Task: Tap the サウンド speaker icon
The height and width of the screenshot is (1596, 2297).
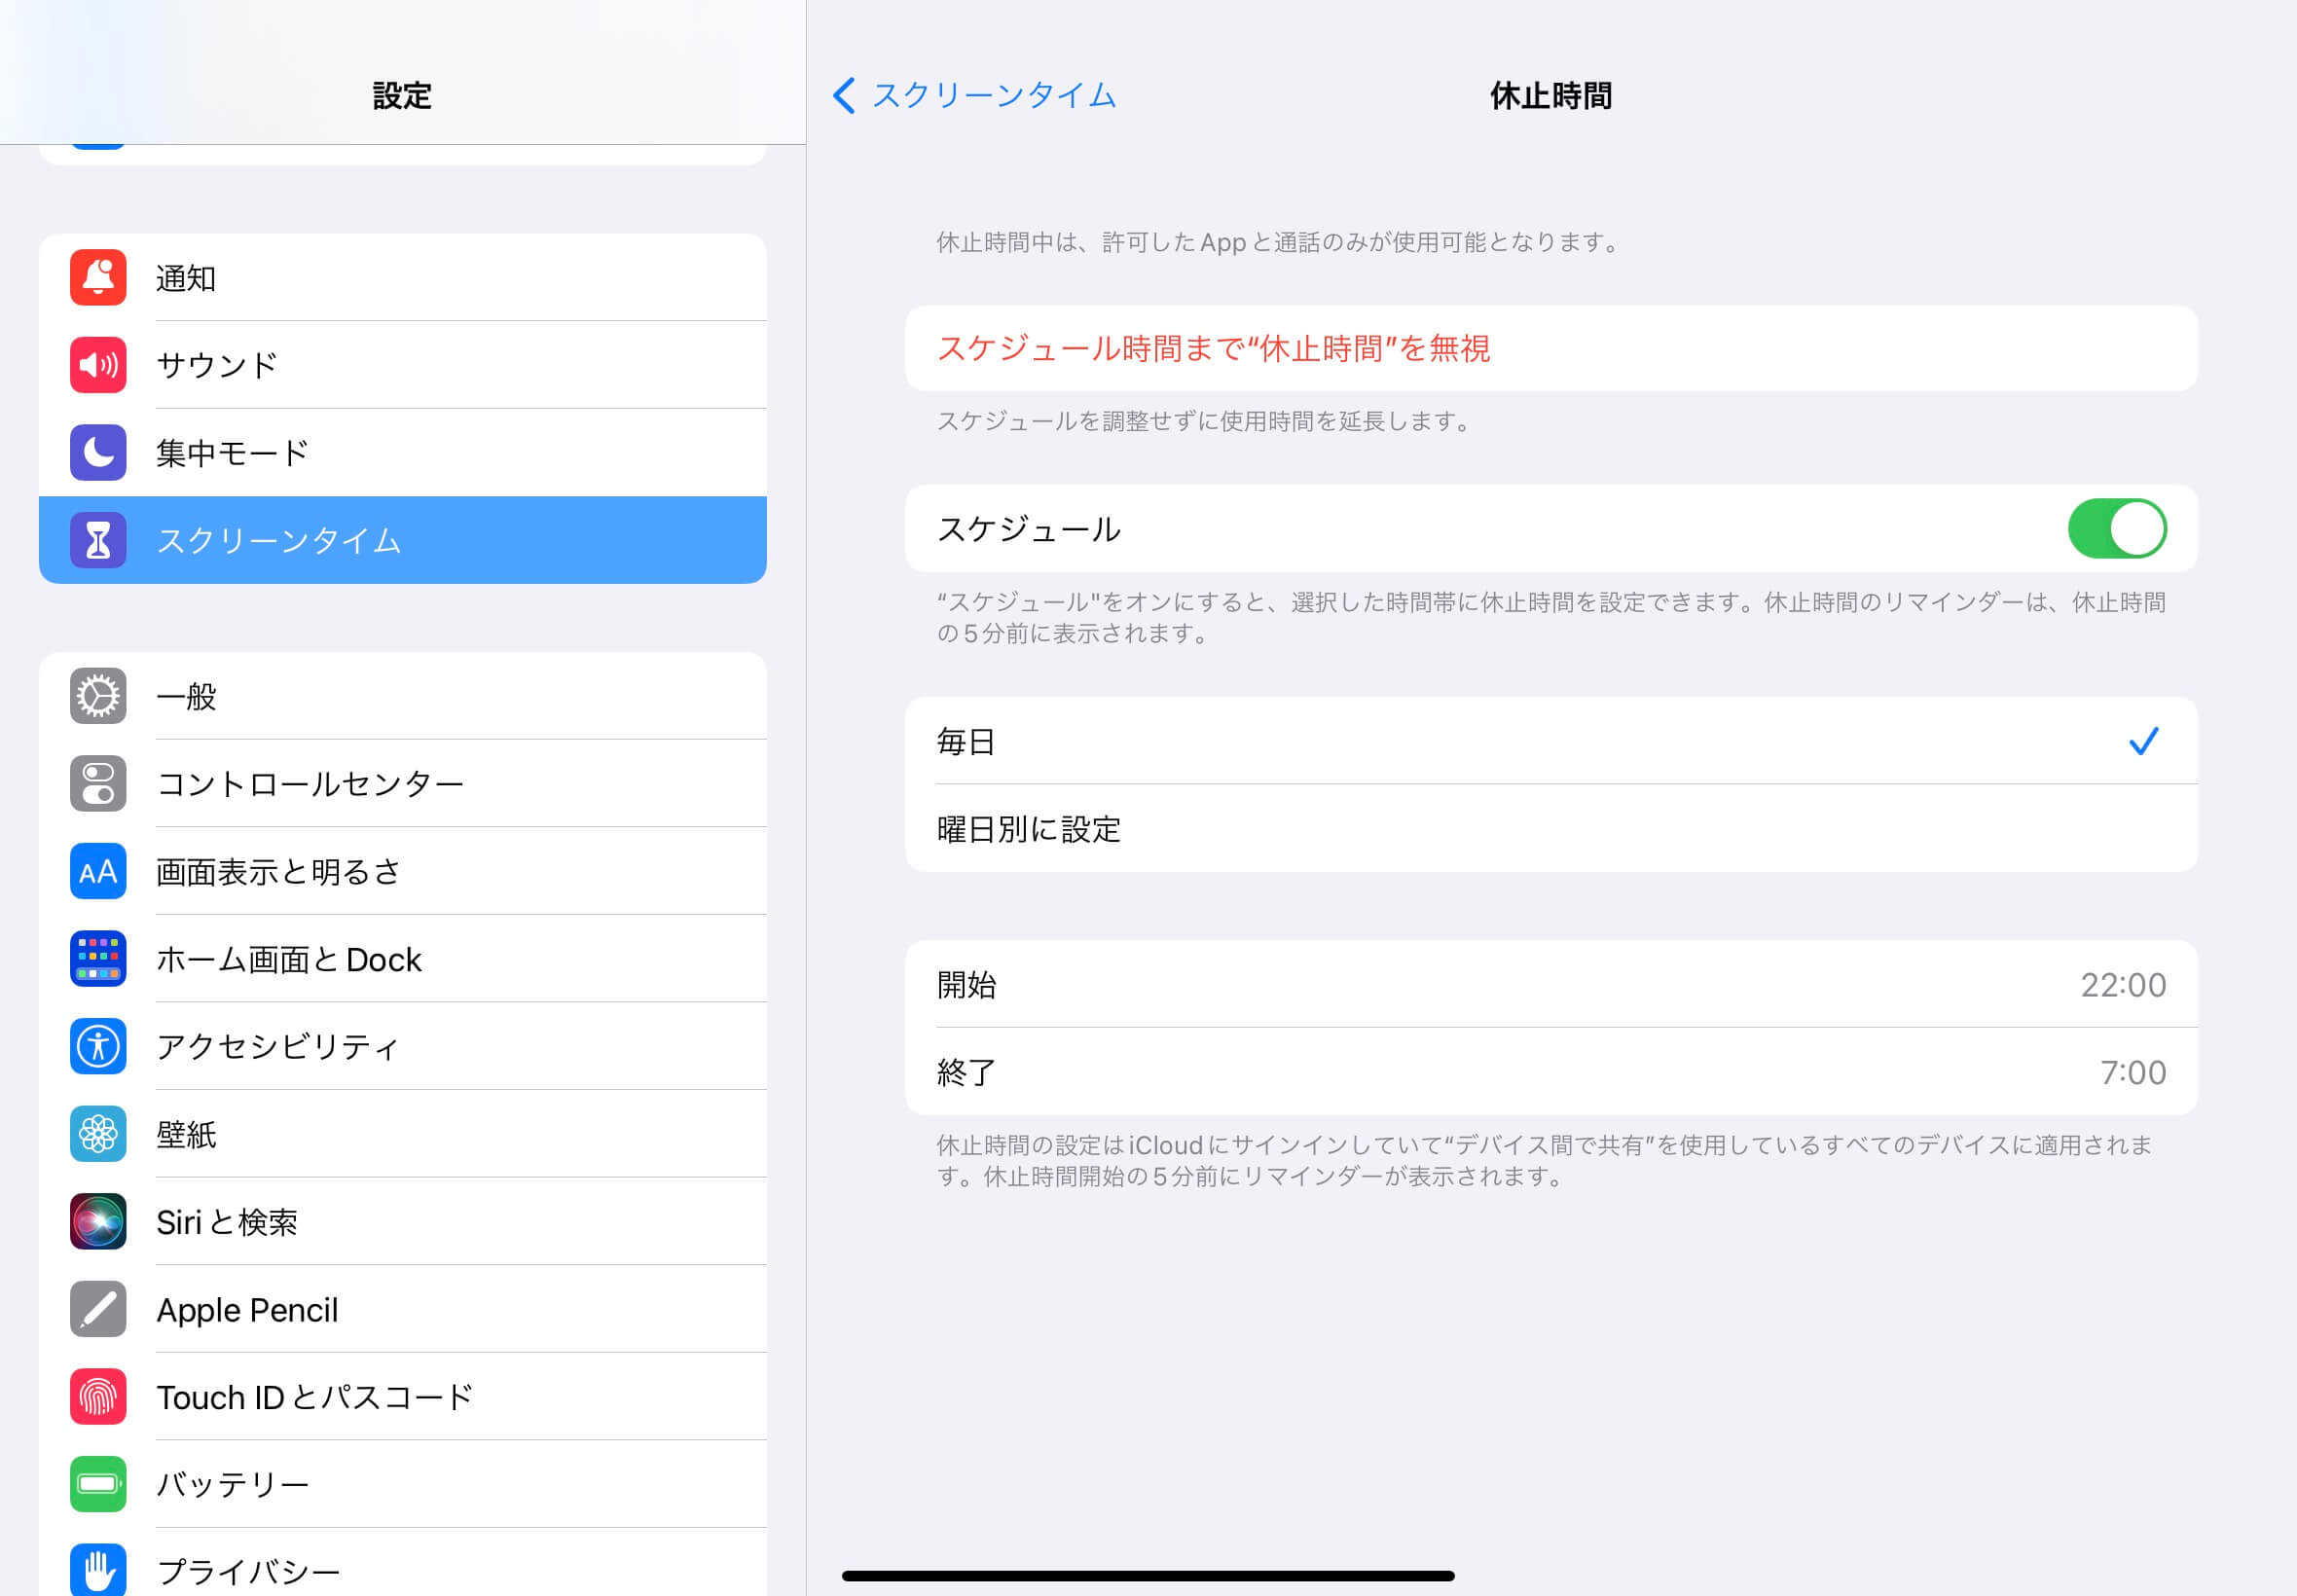Action: coord(98,364)
